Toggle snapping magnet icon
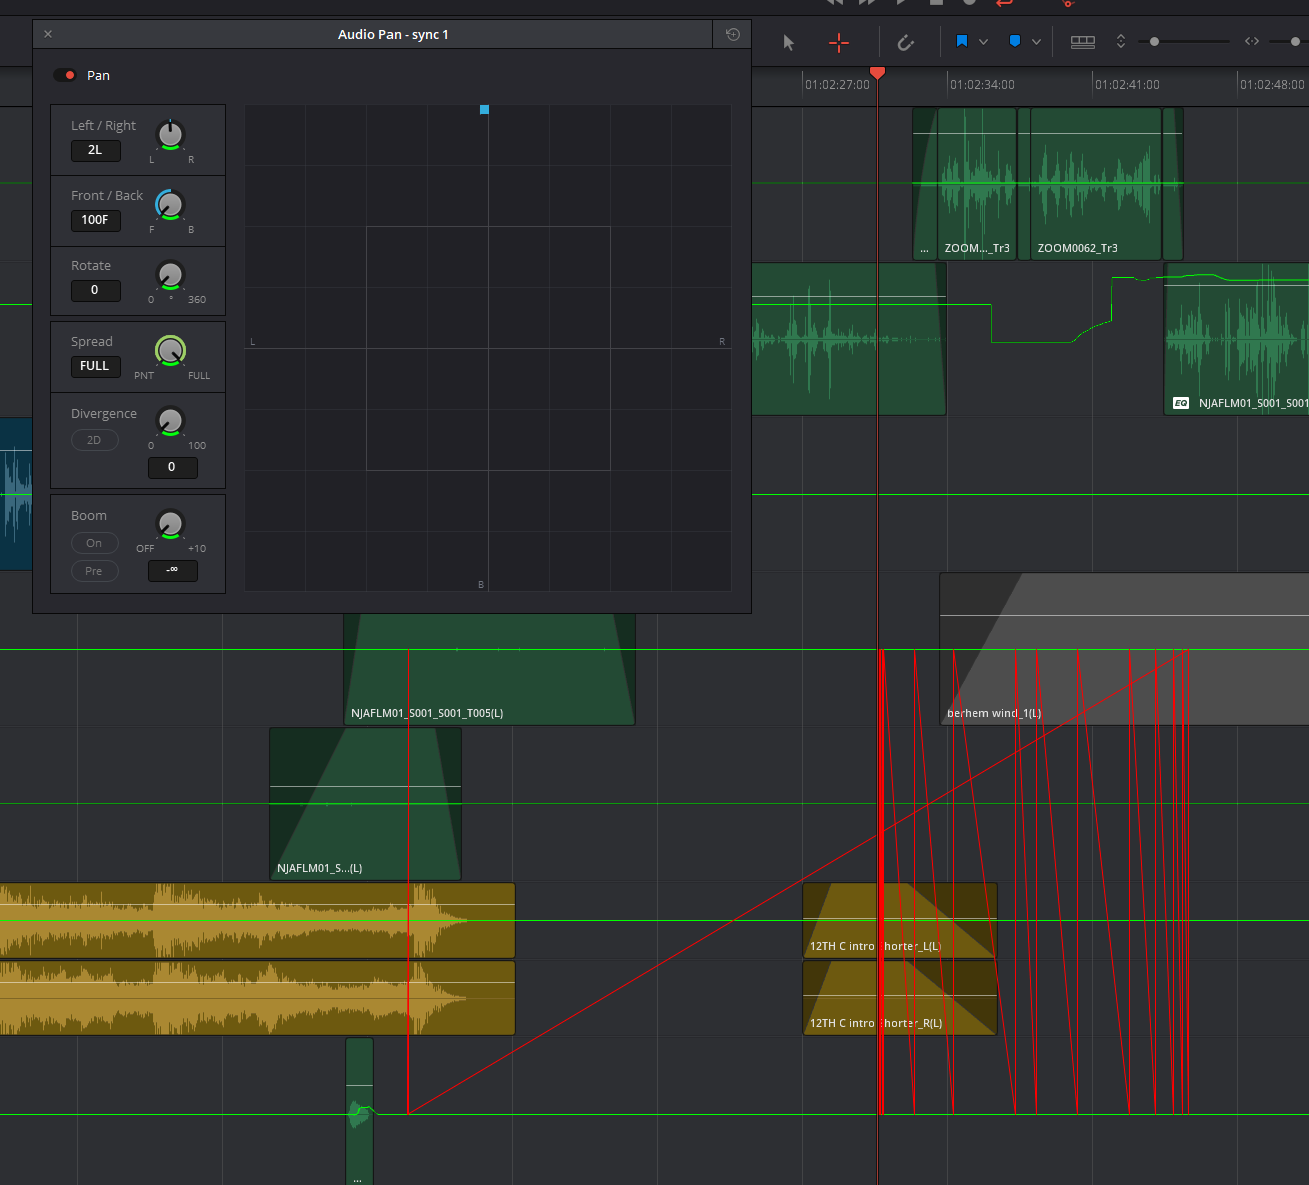Screen dimensions: 1309x1185 [x=906, y=42]
